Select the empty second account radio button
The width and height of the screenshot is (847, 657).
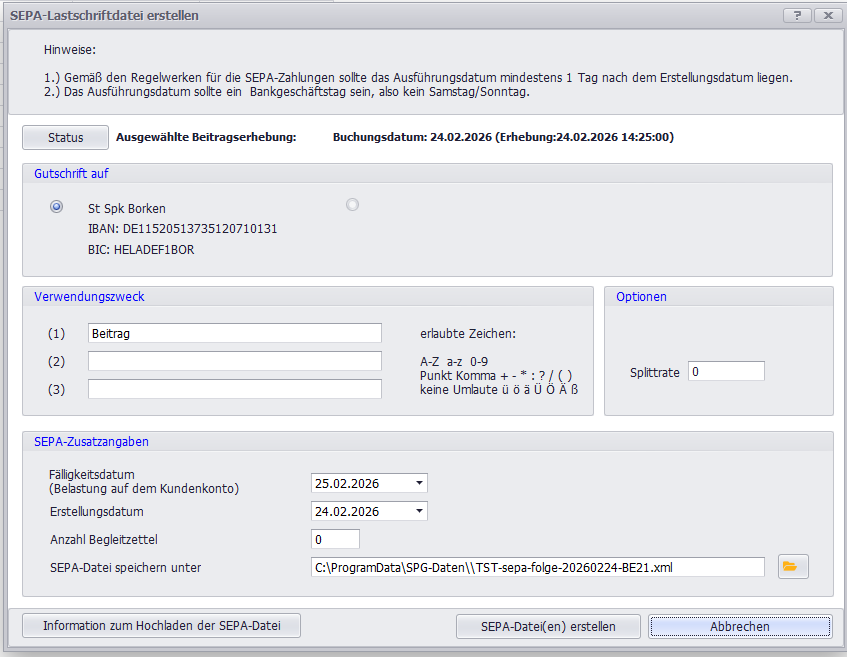[352, 205]
